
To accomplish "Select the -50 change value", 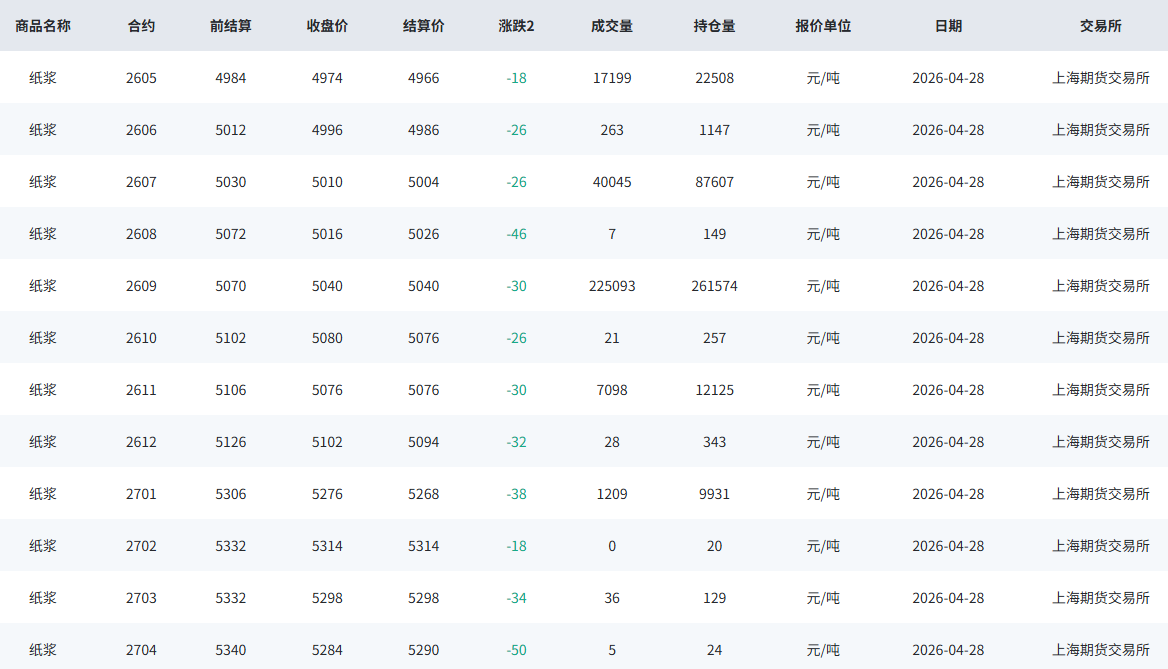I will click(516, 650).
